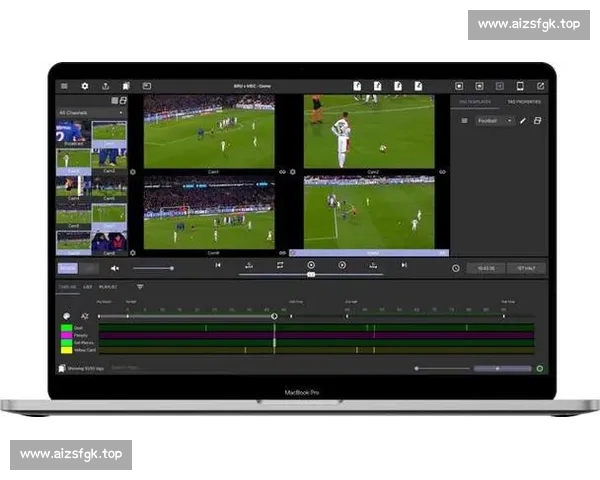Switch to the LIST tab
Viewport: 600px width, 480px height.
(x=88, y=287)
